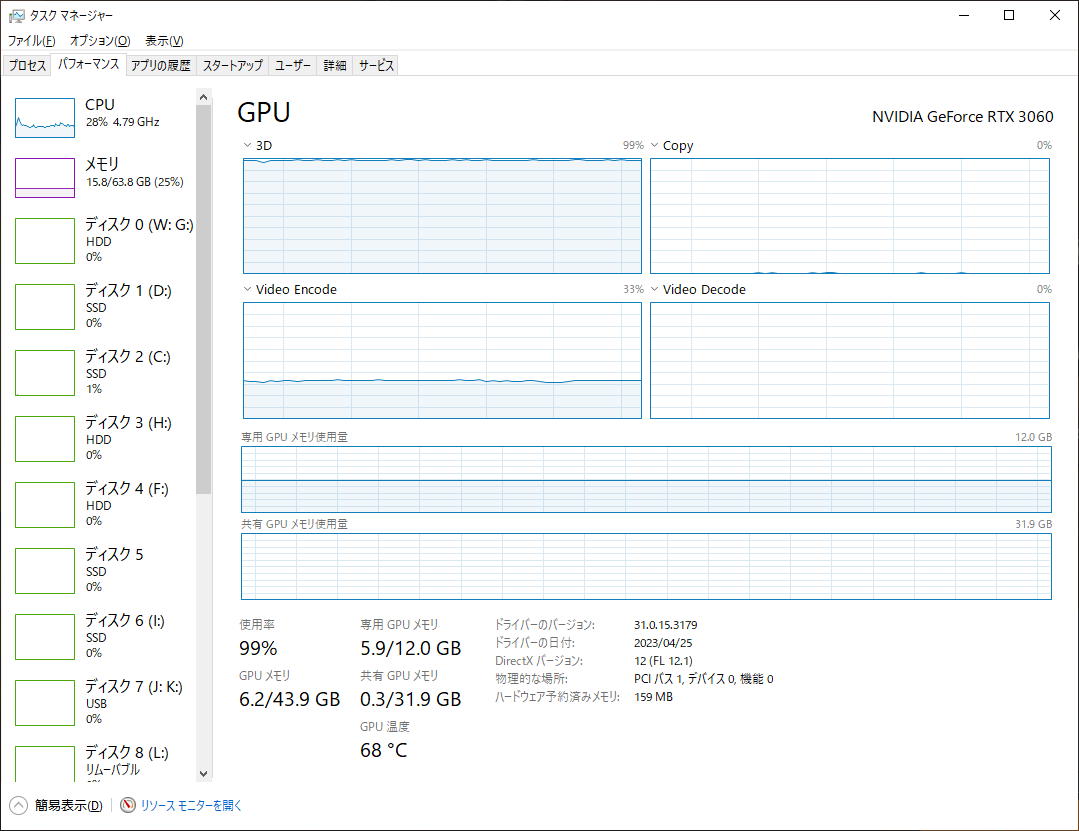Open the Video Encode engine dropdown

(x=247, y=290)
